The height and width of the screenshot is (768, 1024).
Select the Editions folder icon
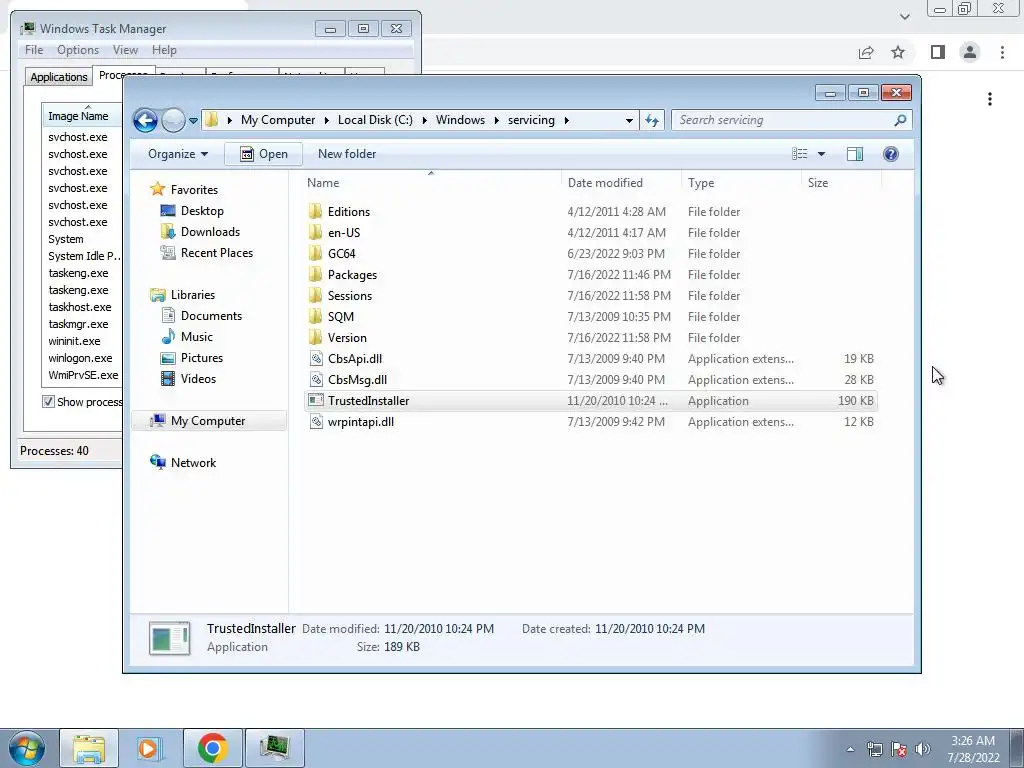315,211
